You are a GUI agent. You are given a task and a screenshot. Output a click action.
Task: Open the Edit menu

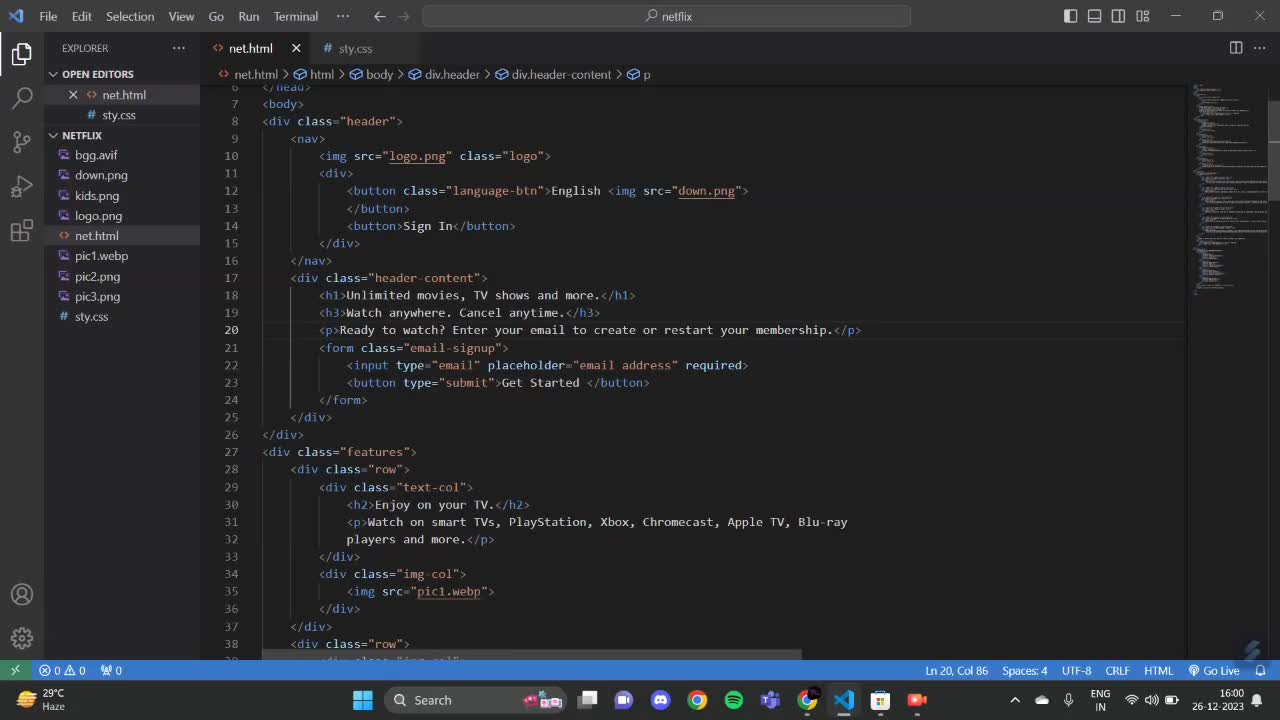coord(82,16)
